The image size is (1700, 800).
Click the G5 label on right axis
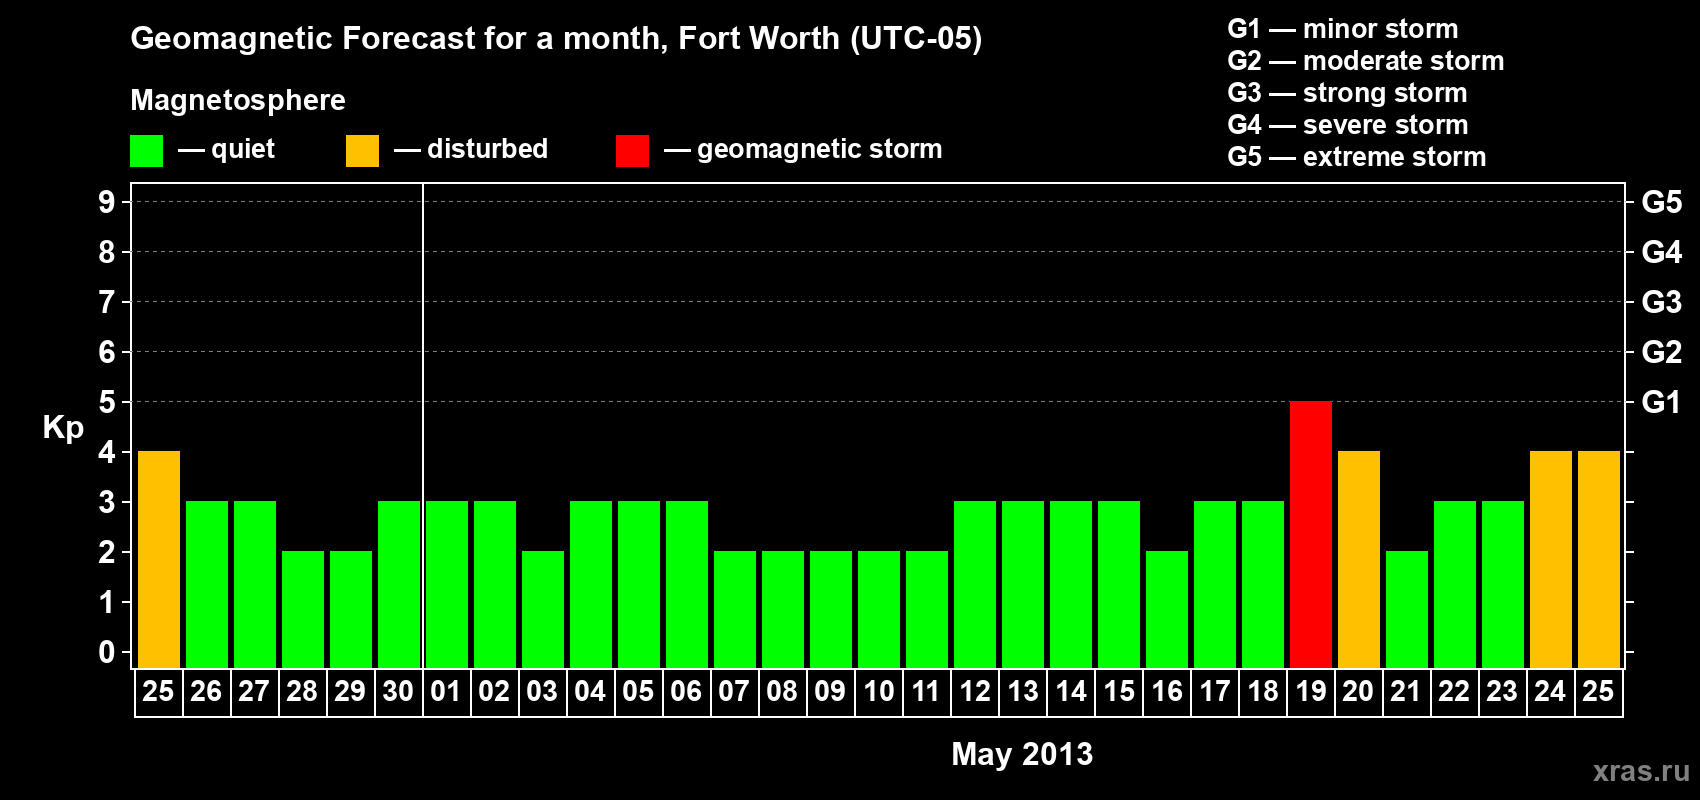[x=1662, y=202]
